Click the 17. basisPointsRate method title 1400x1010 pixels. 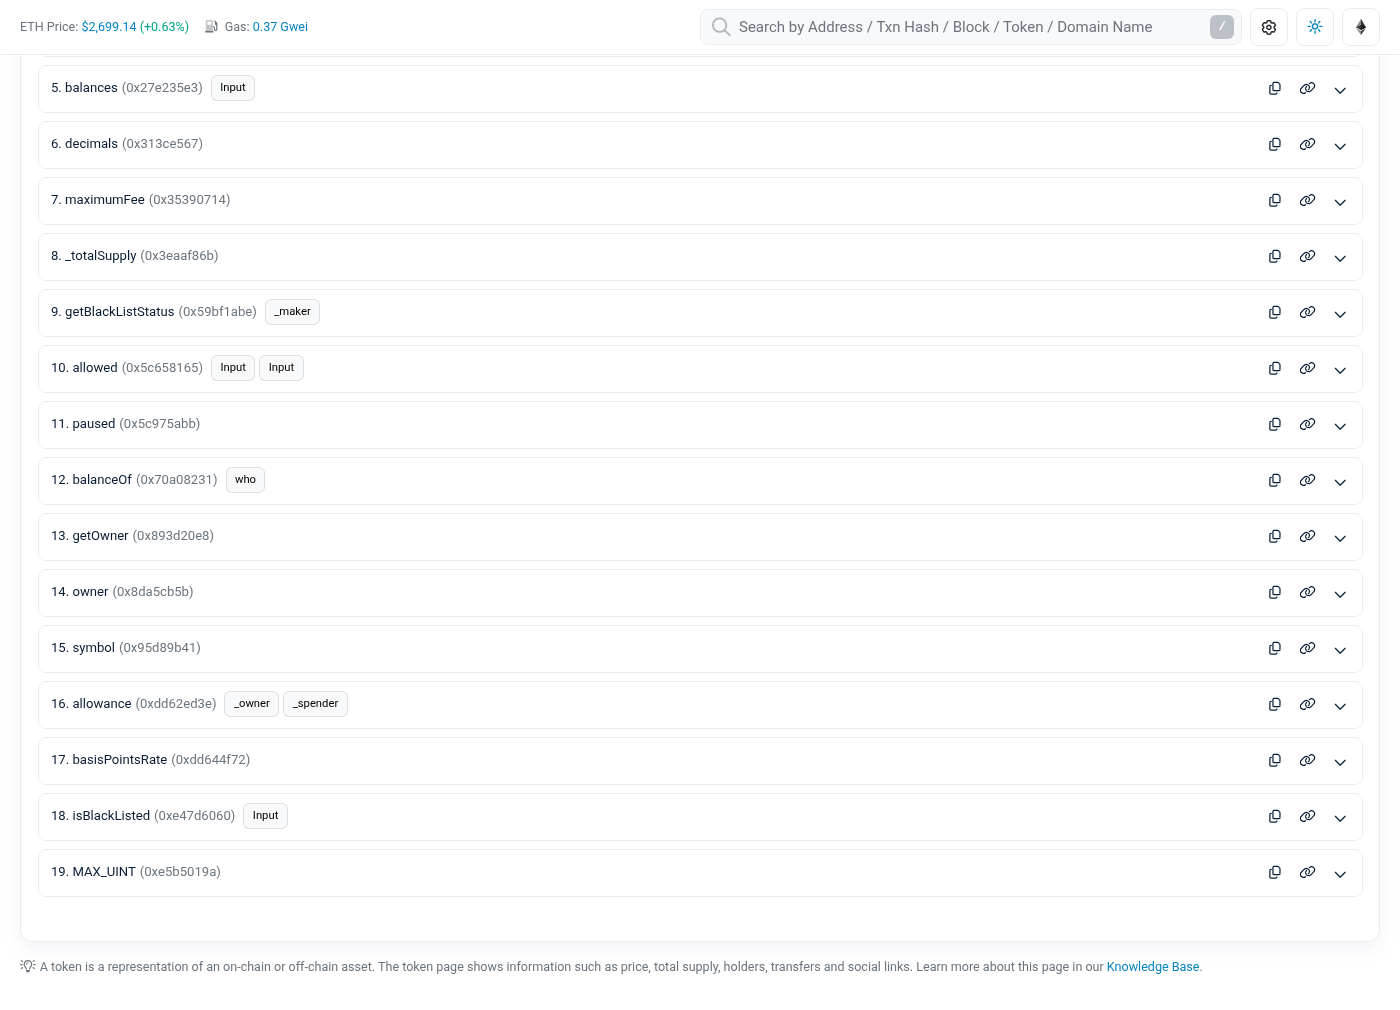[151, 760]
